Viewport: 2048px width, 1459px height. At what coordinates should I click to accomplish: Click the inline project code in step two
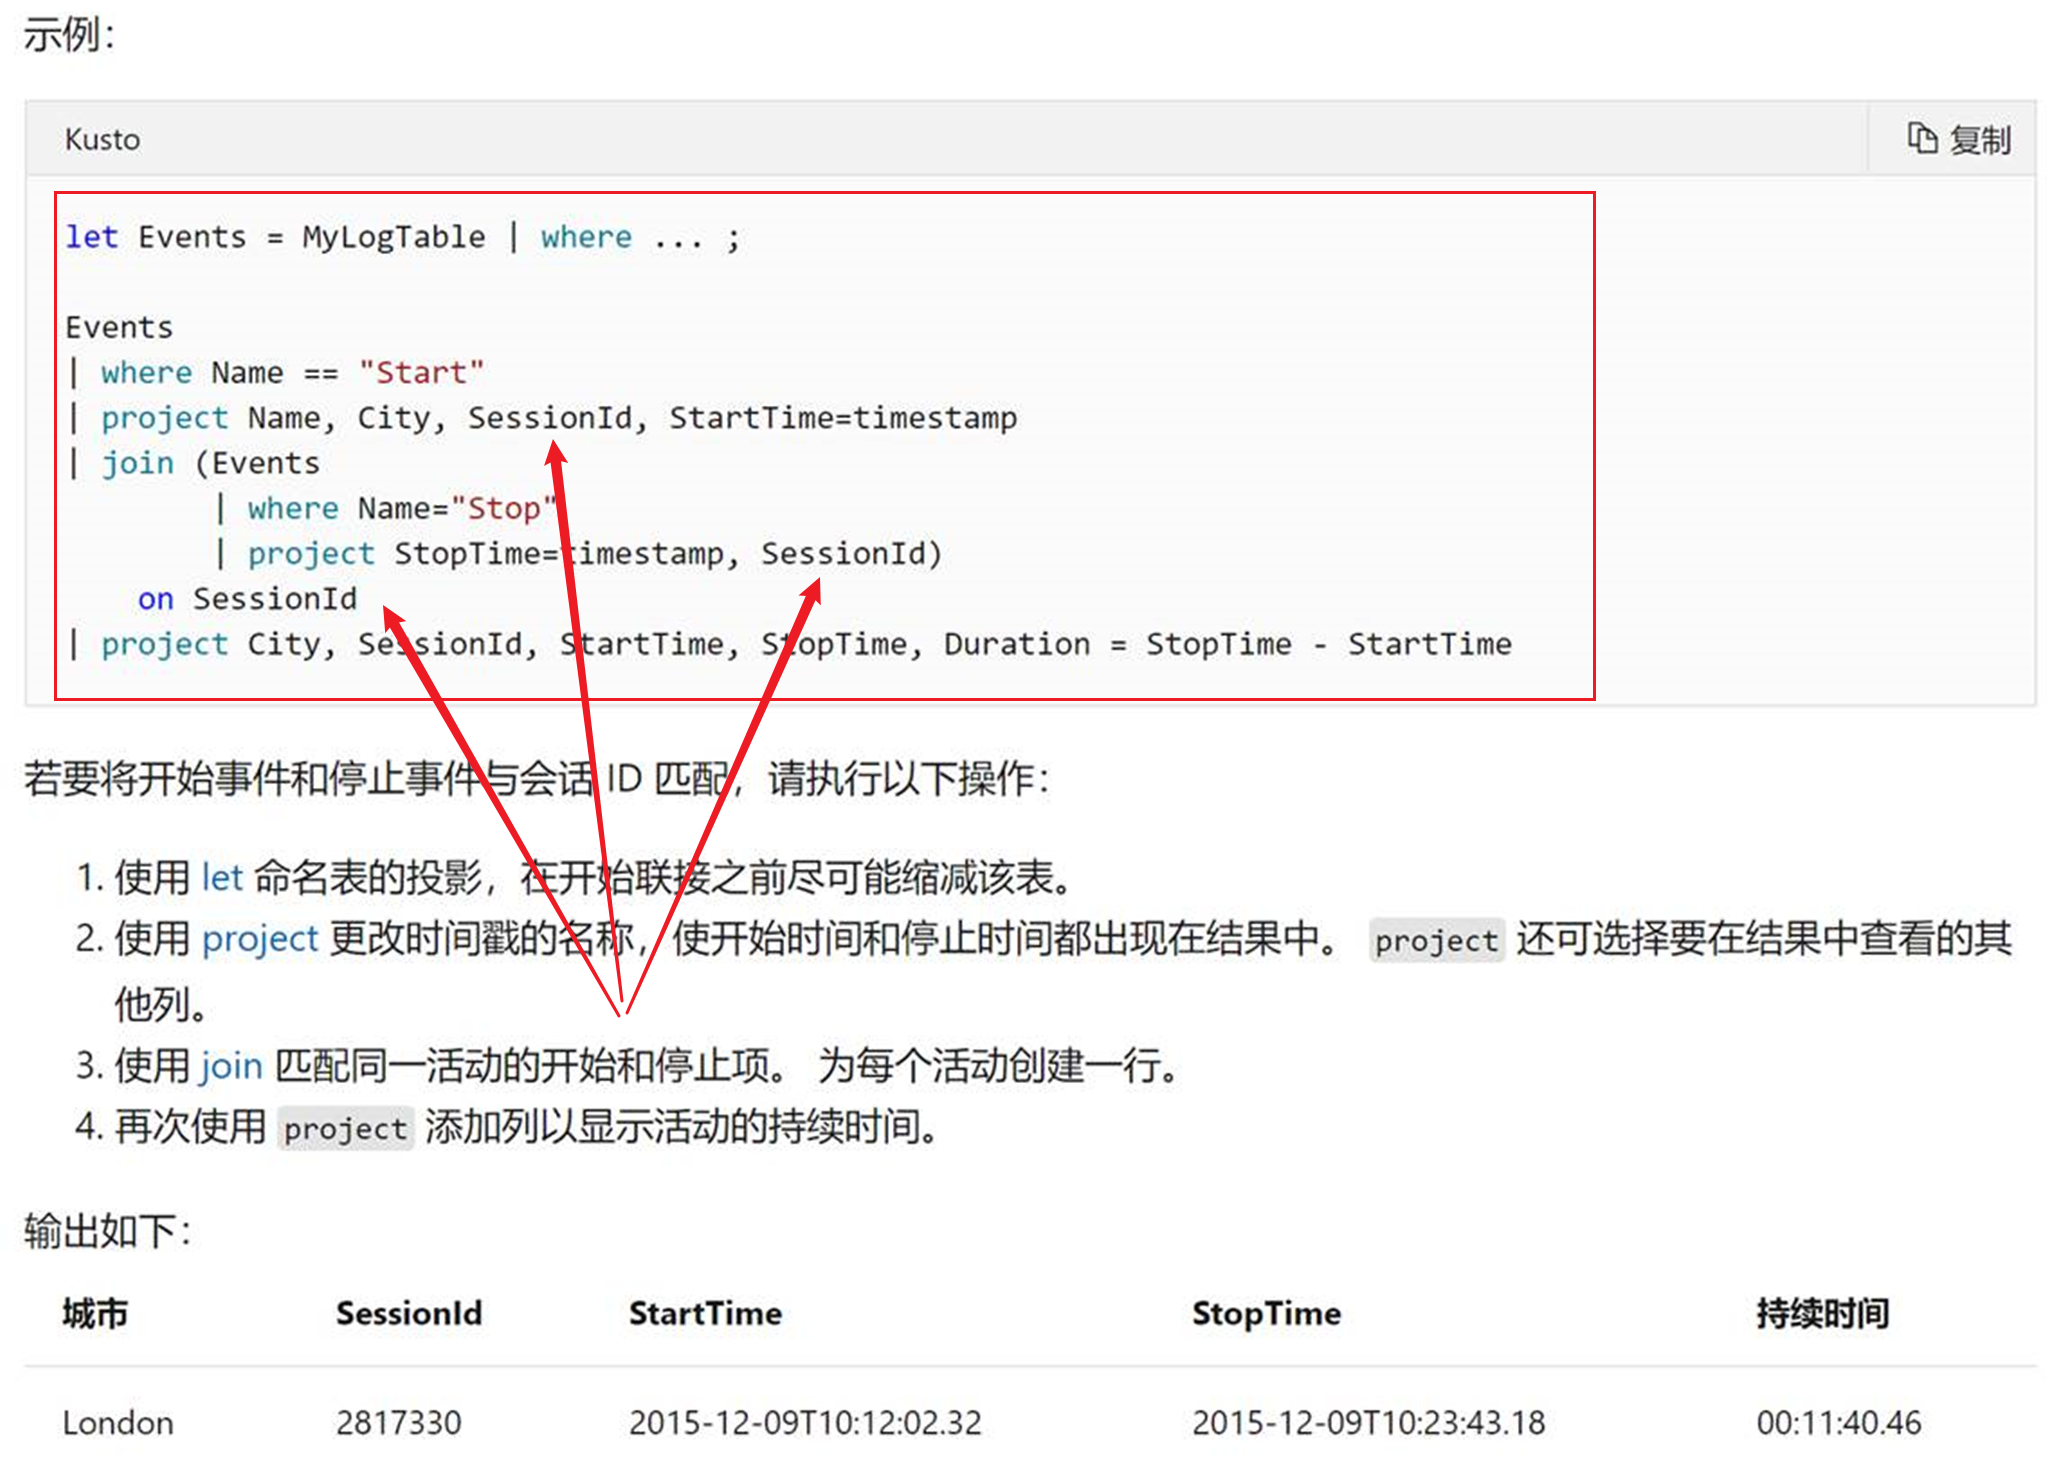pos(1435,941)
